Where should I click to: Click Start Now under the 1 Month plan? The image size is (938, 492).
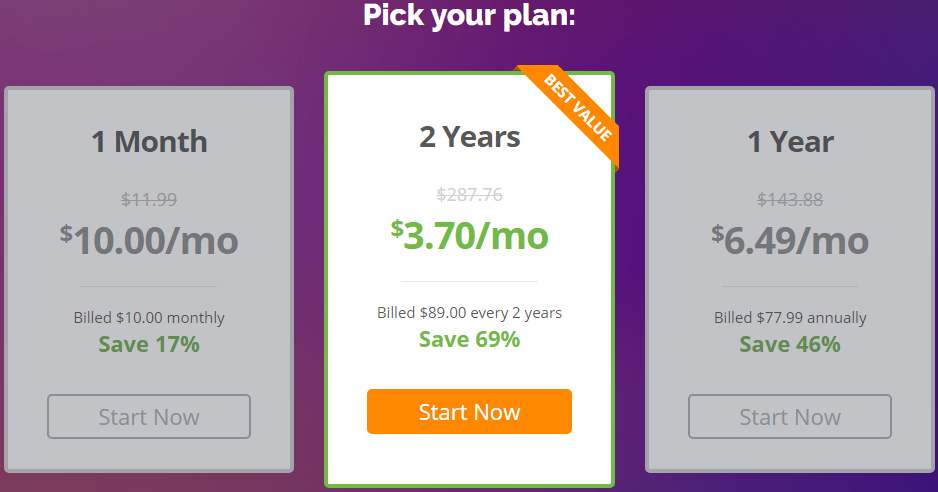[x=149, y=416]
